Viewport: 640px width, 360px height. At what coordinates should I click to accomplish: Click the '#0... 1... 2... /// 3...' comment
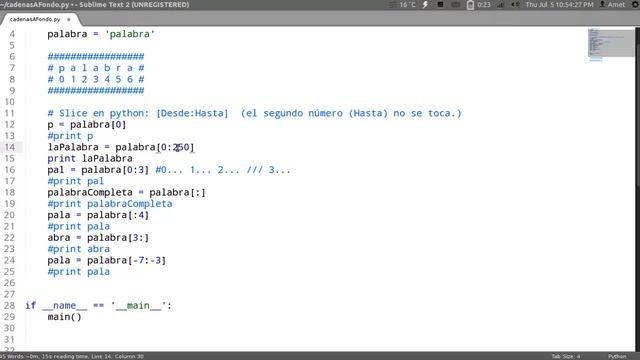pos(223,170)
